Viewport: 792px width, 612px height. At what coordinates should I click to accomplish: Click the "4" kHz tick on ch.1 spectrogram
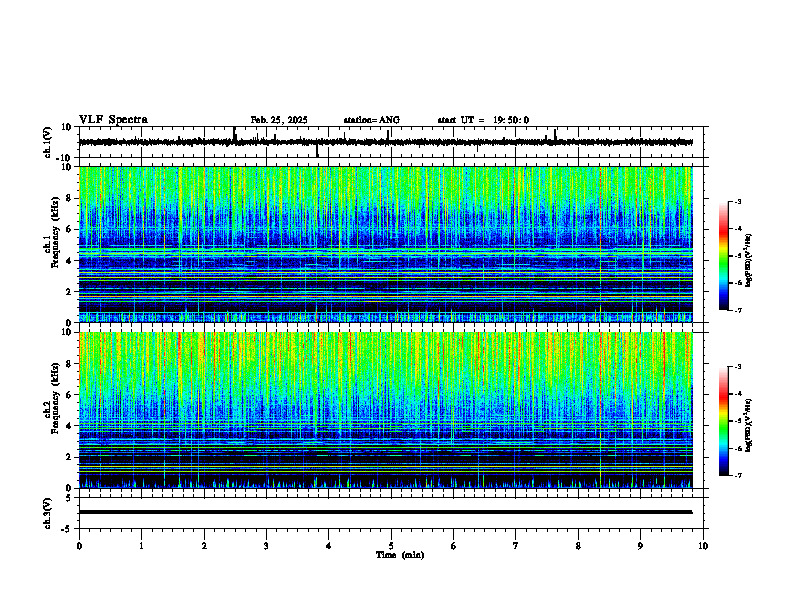pos(69,261)
